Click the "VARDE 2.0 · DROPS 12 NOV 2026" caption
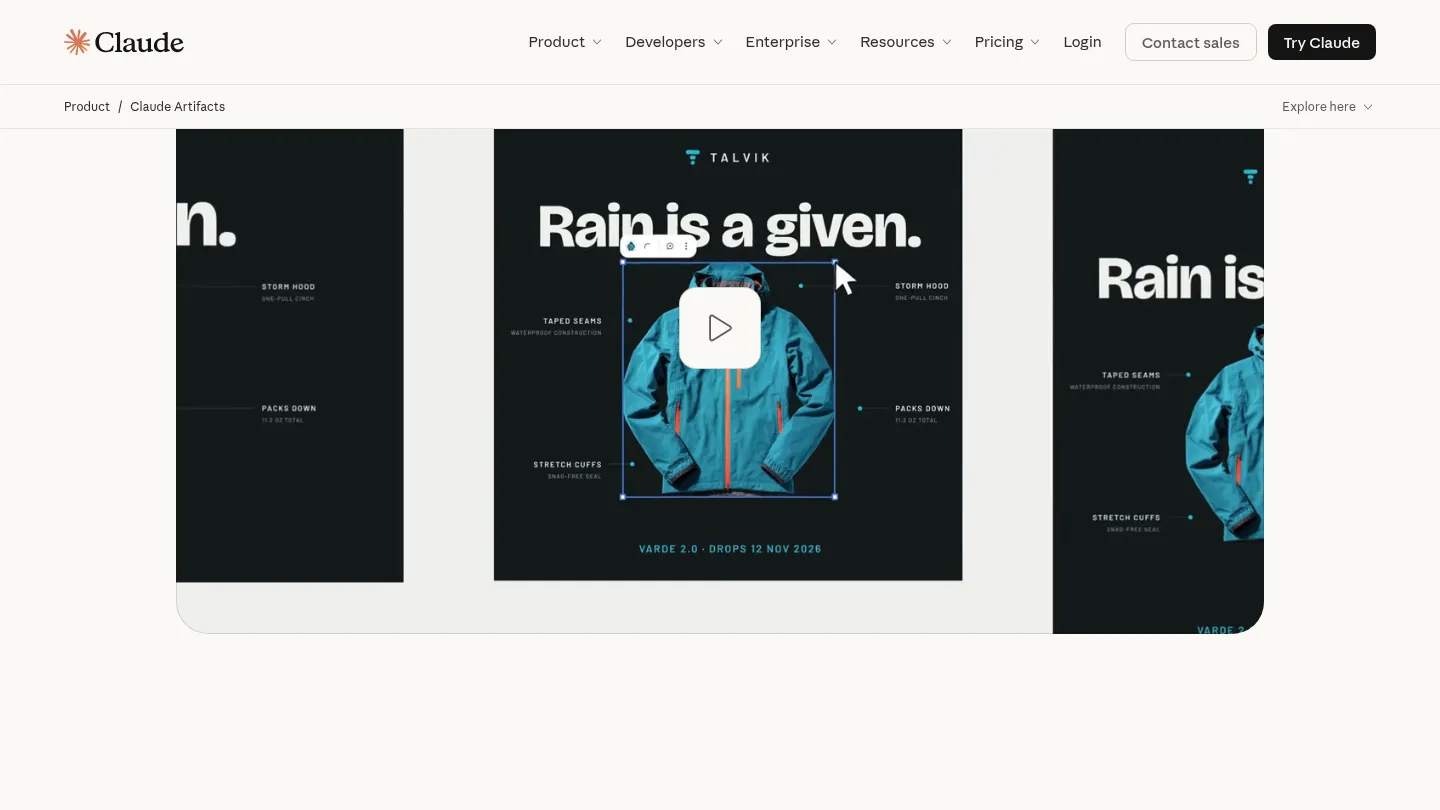Screen dimensions: 1440x810 [x=730, y=549]
